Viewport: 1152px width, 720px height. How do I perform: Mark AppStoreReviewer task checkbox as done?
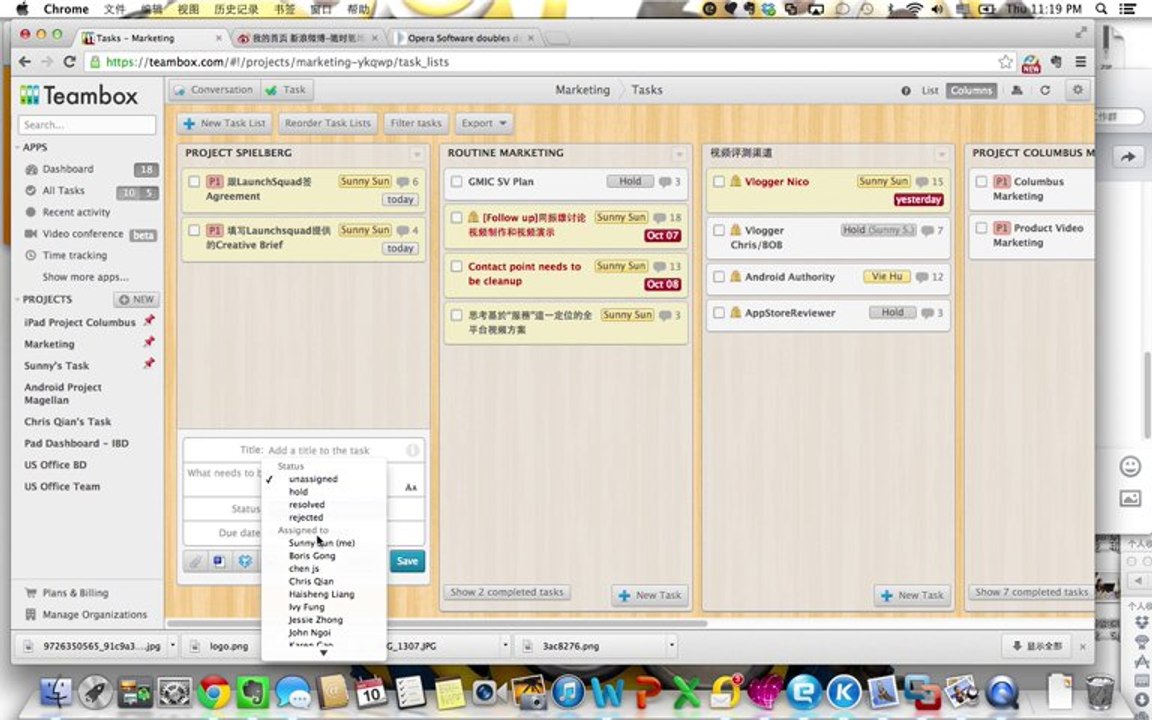click(718, 313)
